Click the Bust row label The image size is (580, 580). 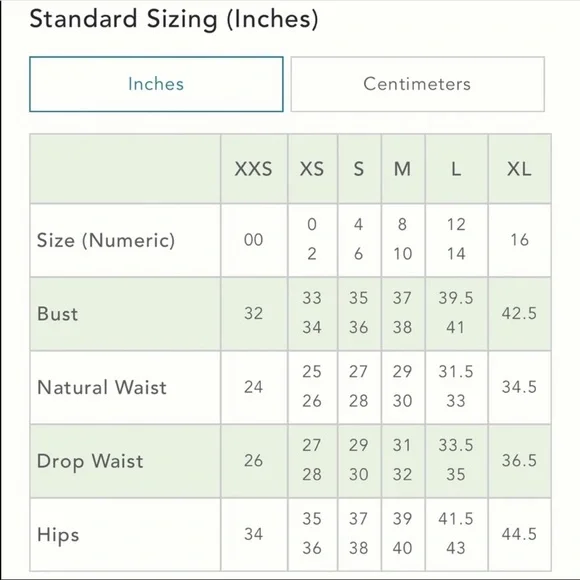point(58,314)
